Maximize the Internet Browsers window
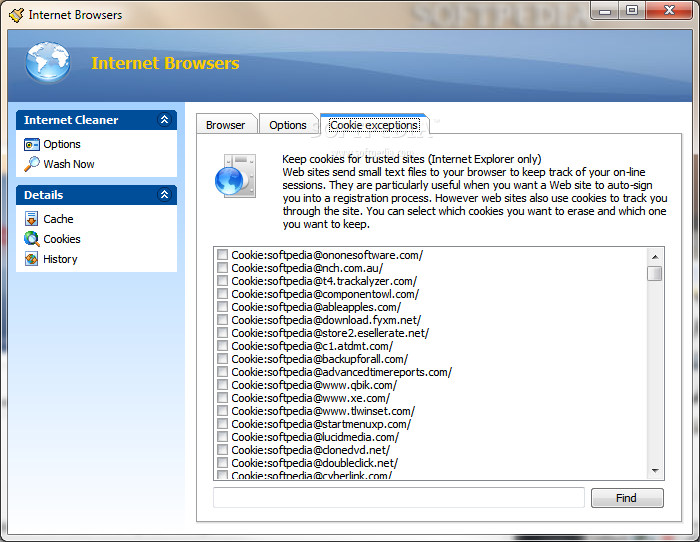700x542 pixels. [x=632, y=11]
